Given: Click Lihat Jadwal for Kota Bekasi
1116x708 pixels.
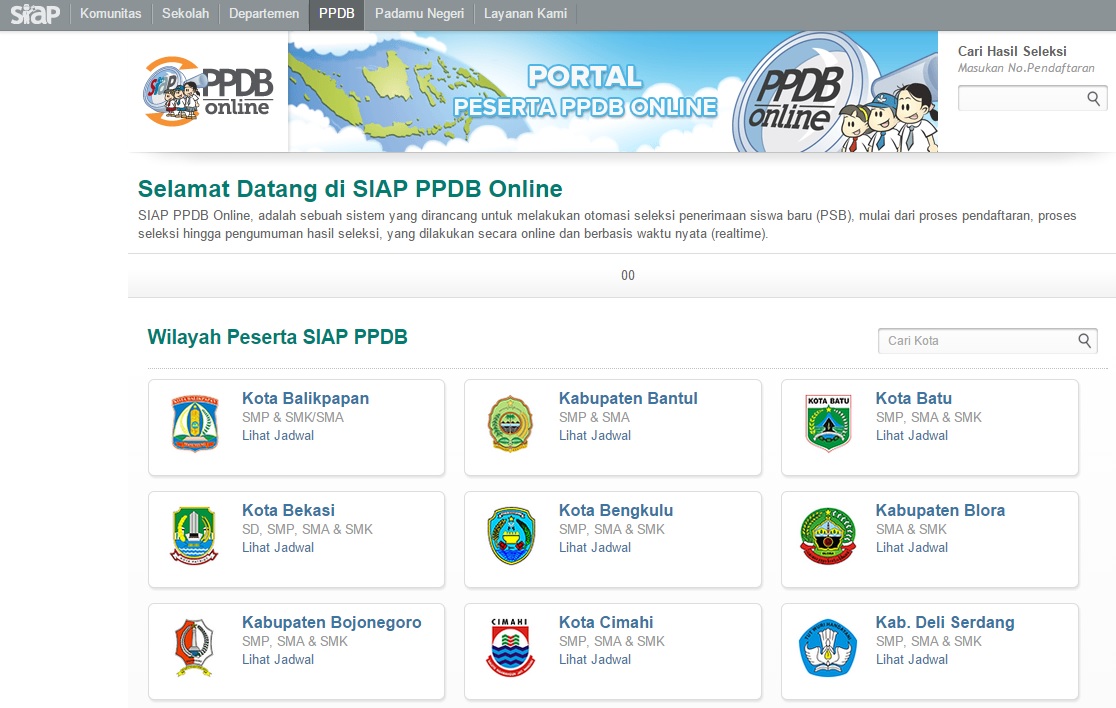Looking at the screenshot, I should [x=278, y=547].
